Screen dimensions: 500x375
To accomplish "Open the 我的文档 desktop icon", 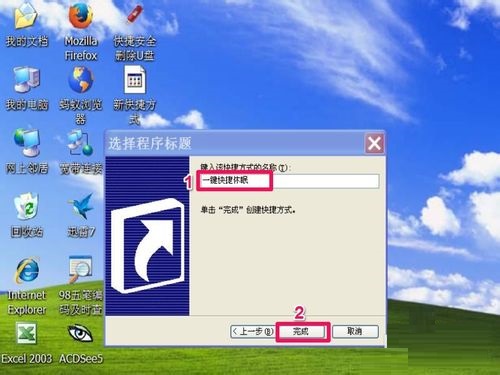I will click(x=26, y=17).
